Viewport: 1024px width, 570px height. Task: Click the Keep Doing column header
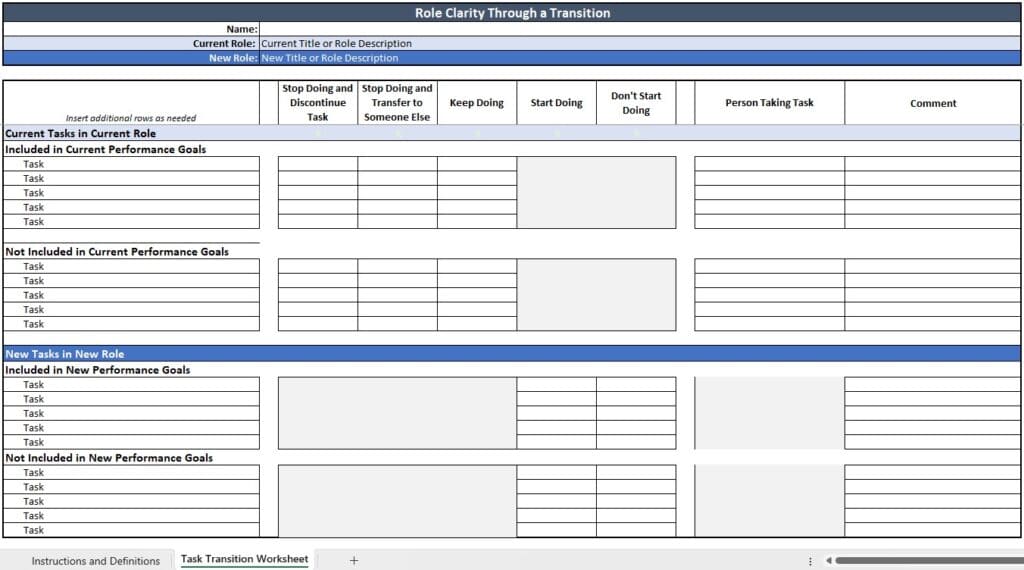(x=476, y=103)
